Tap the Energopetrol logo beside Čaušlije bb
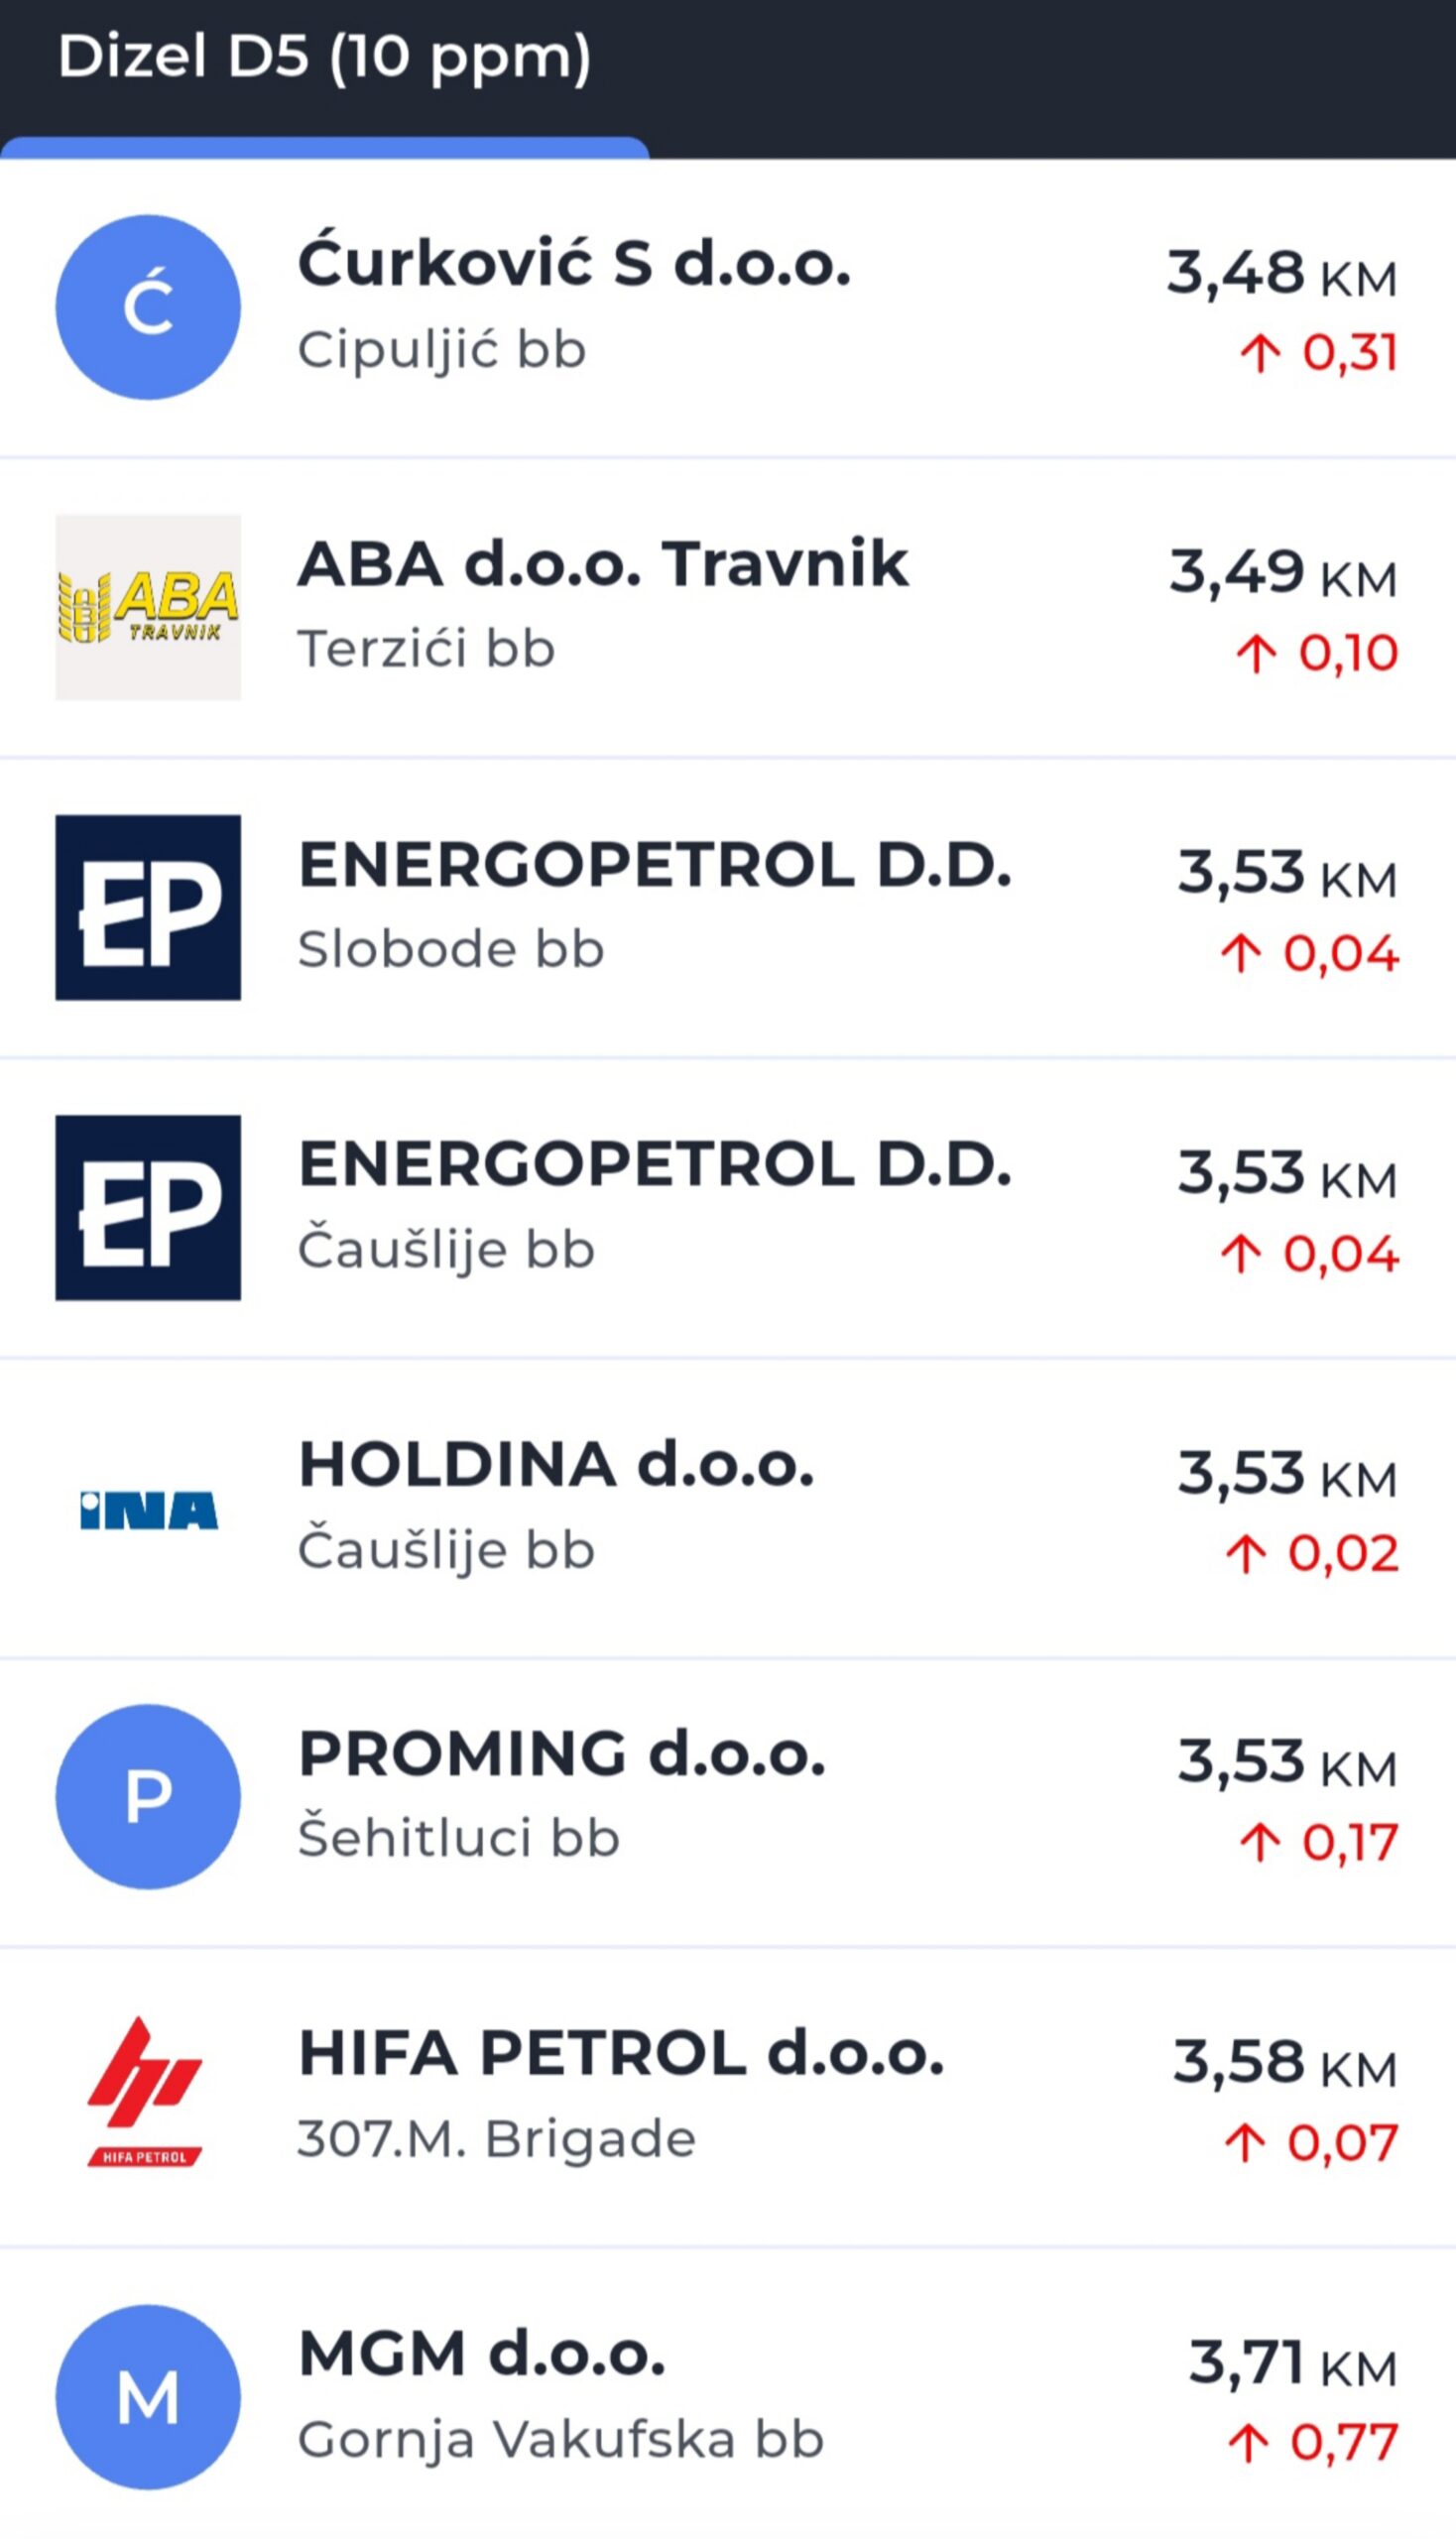The image size is (1456, 2539). (x=148, y=1207)
